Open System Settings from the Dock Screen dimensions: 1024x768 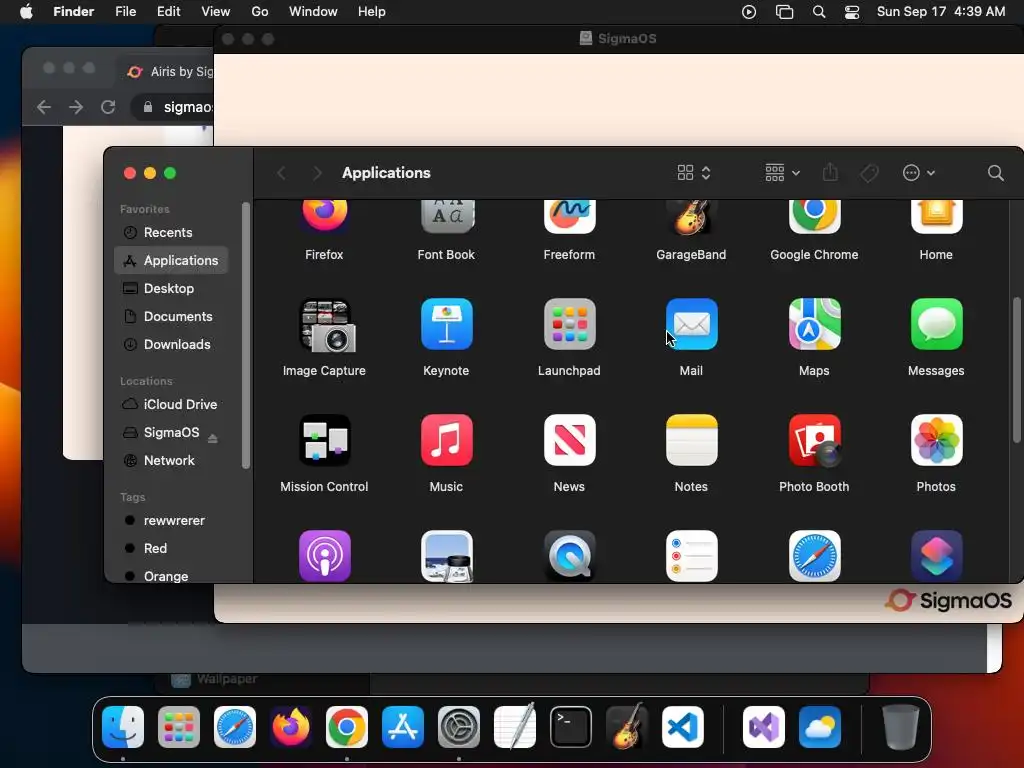pyautogui.click(x=458, y=727)
